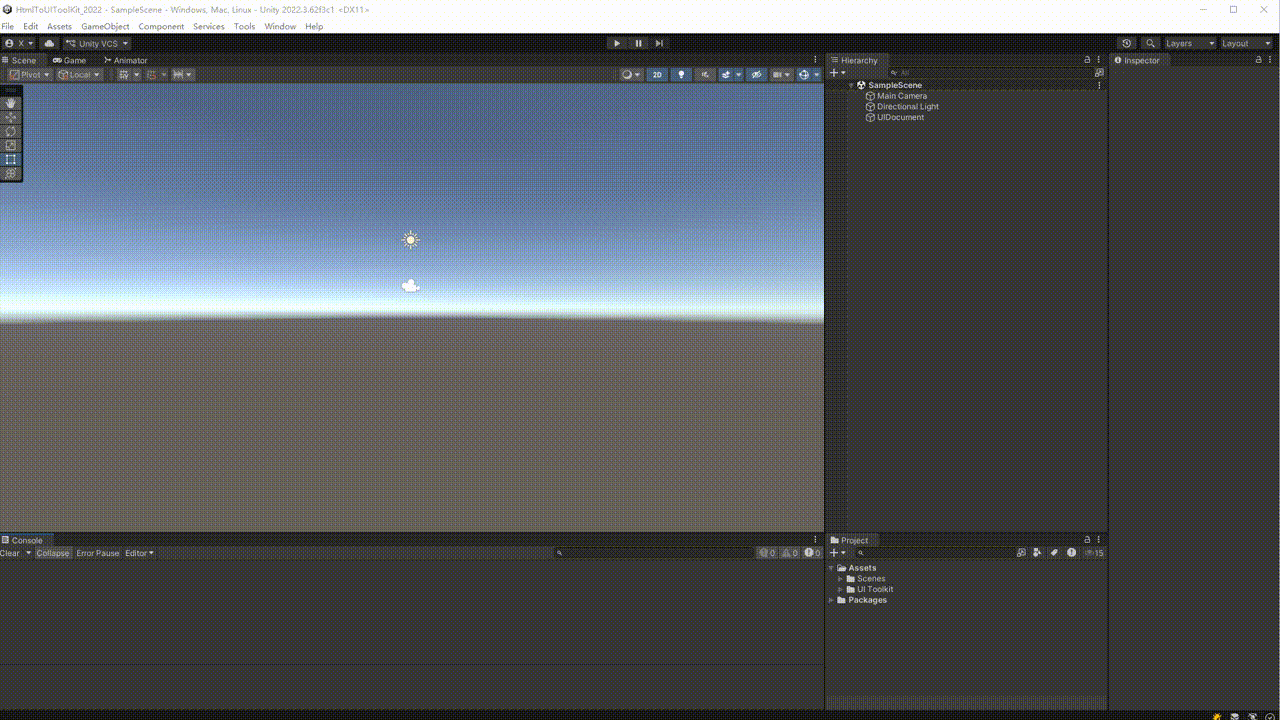This screenshot has width=1280, height=720.
Task: Lock the Hierarchy panel
Action: [x=1087, y=60]
